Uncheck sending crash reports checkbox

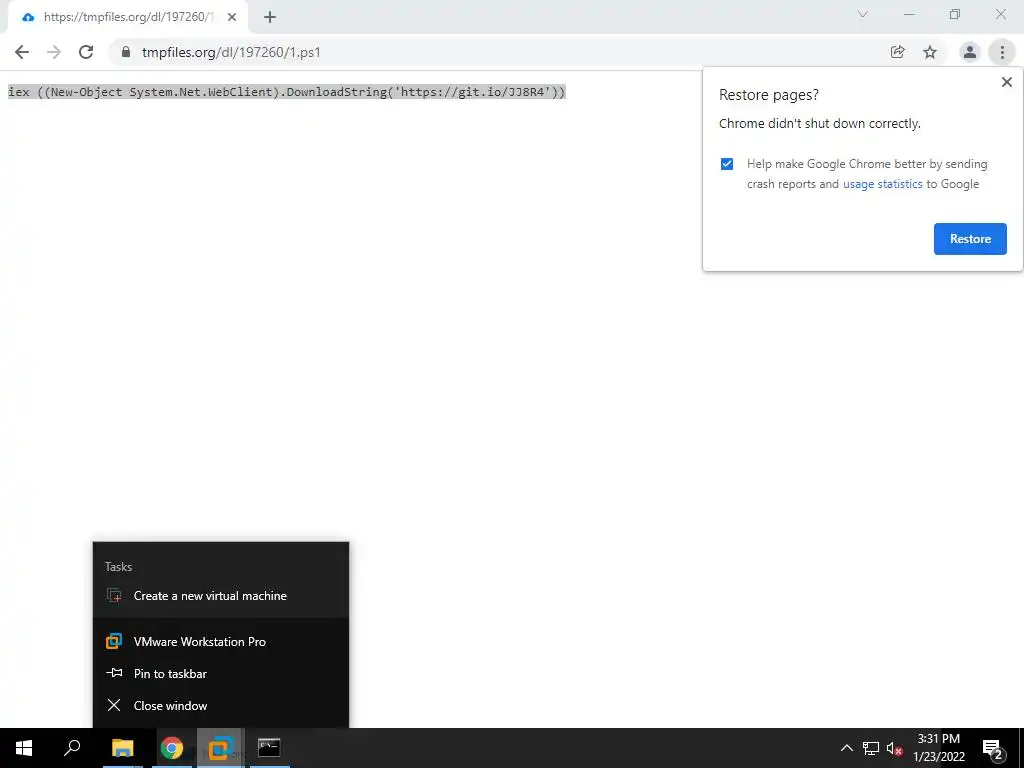pyautogui.click(x=727, y=164)
